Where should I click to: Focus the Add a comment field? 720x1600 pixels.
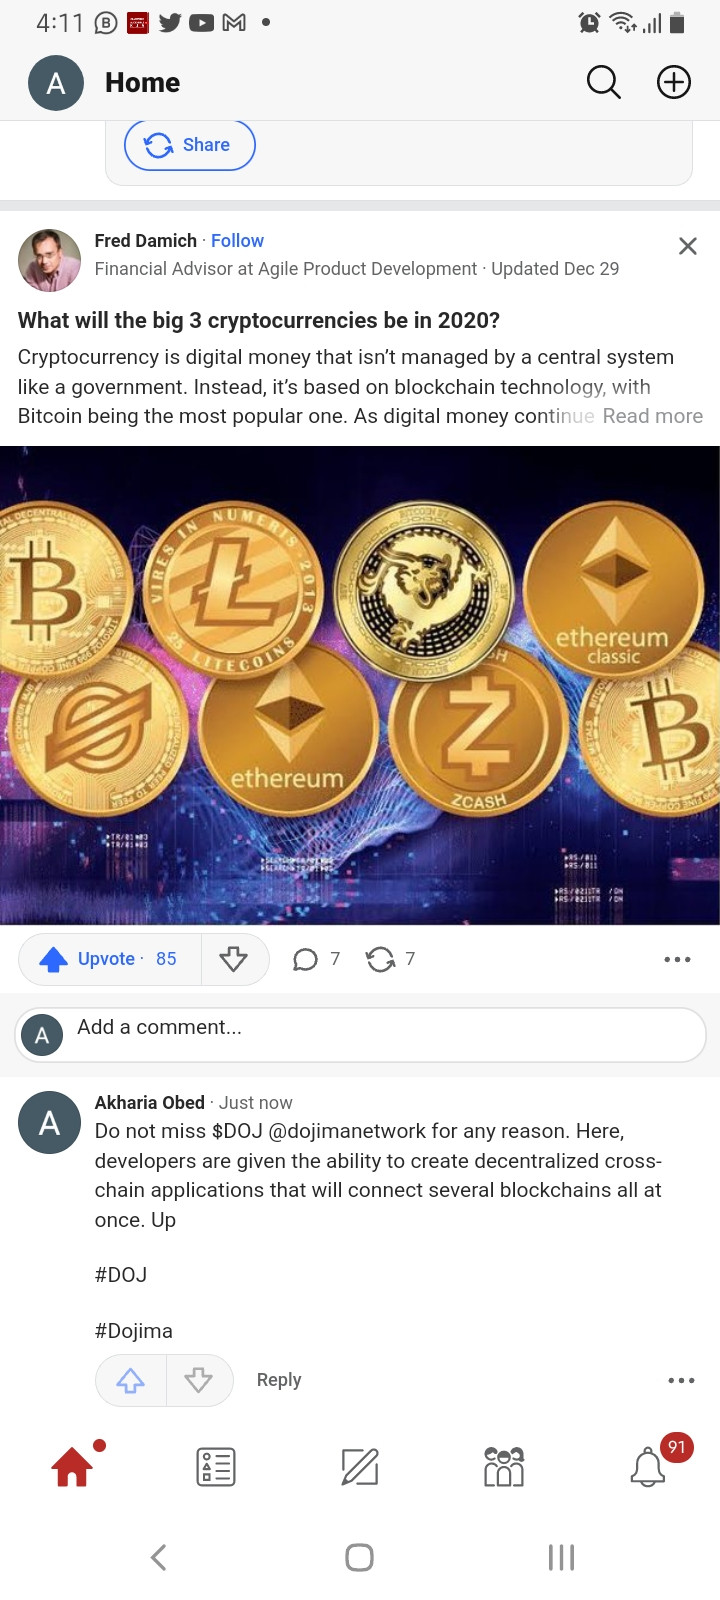360,1034
